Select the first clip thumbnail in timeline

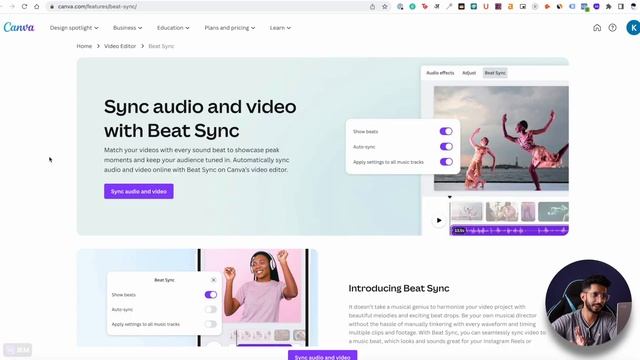(467, 212)
